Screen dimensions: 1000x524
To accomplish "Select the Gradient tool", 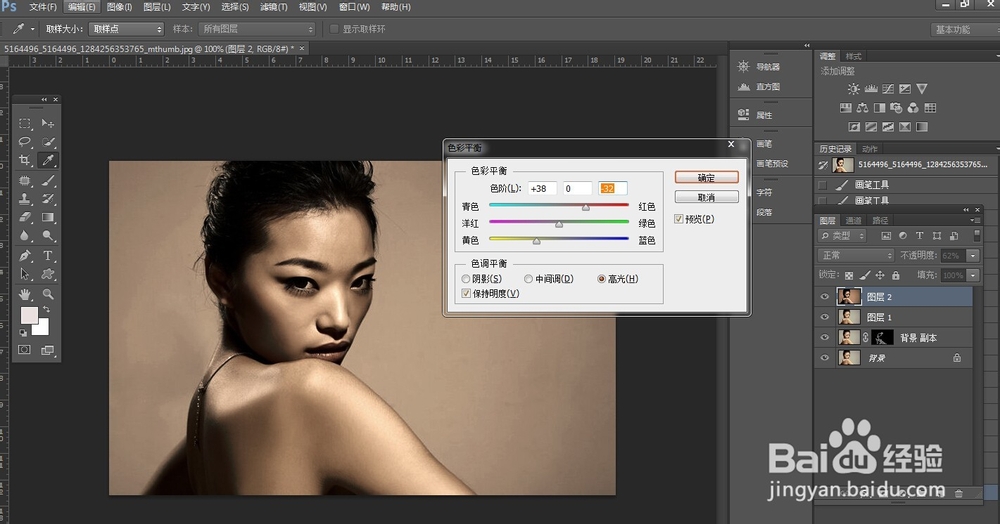I will pos(48,217).
